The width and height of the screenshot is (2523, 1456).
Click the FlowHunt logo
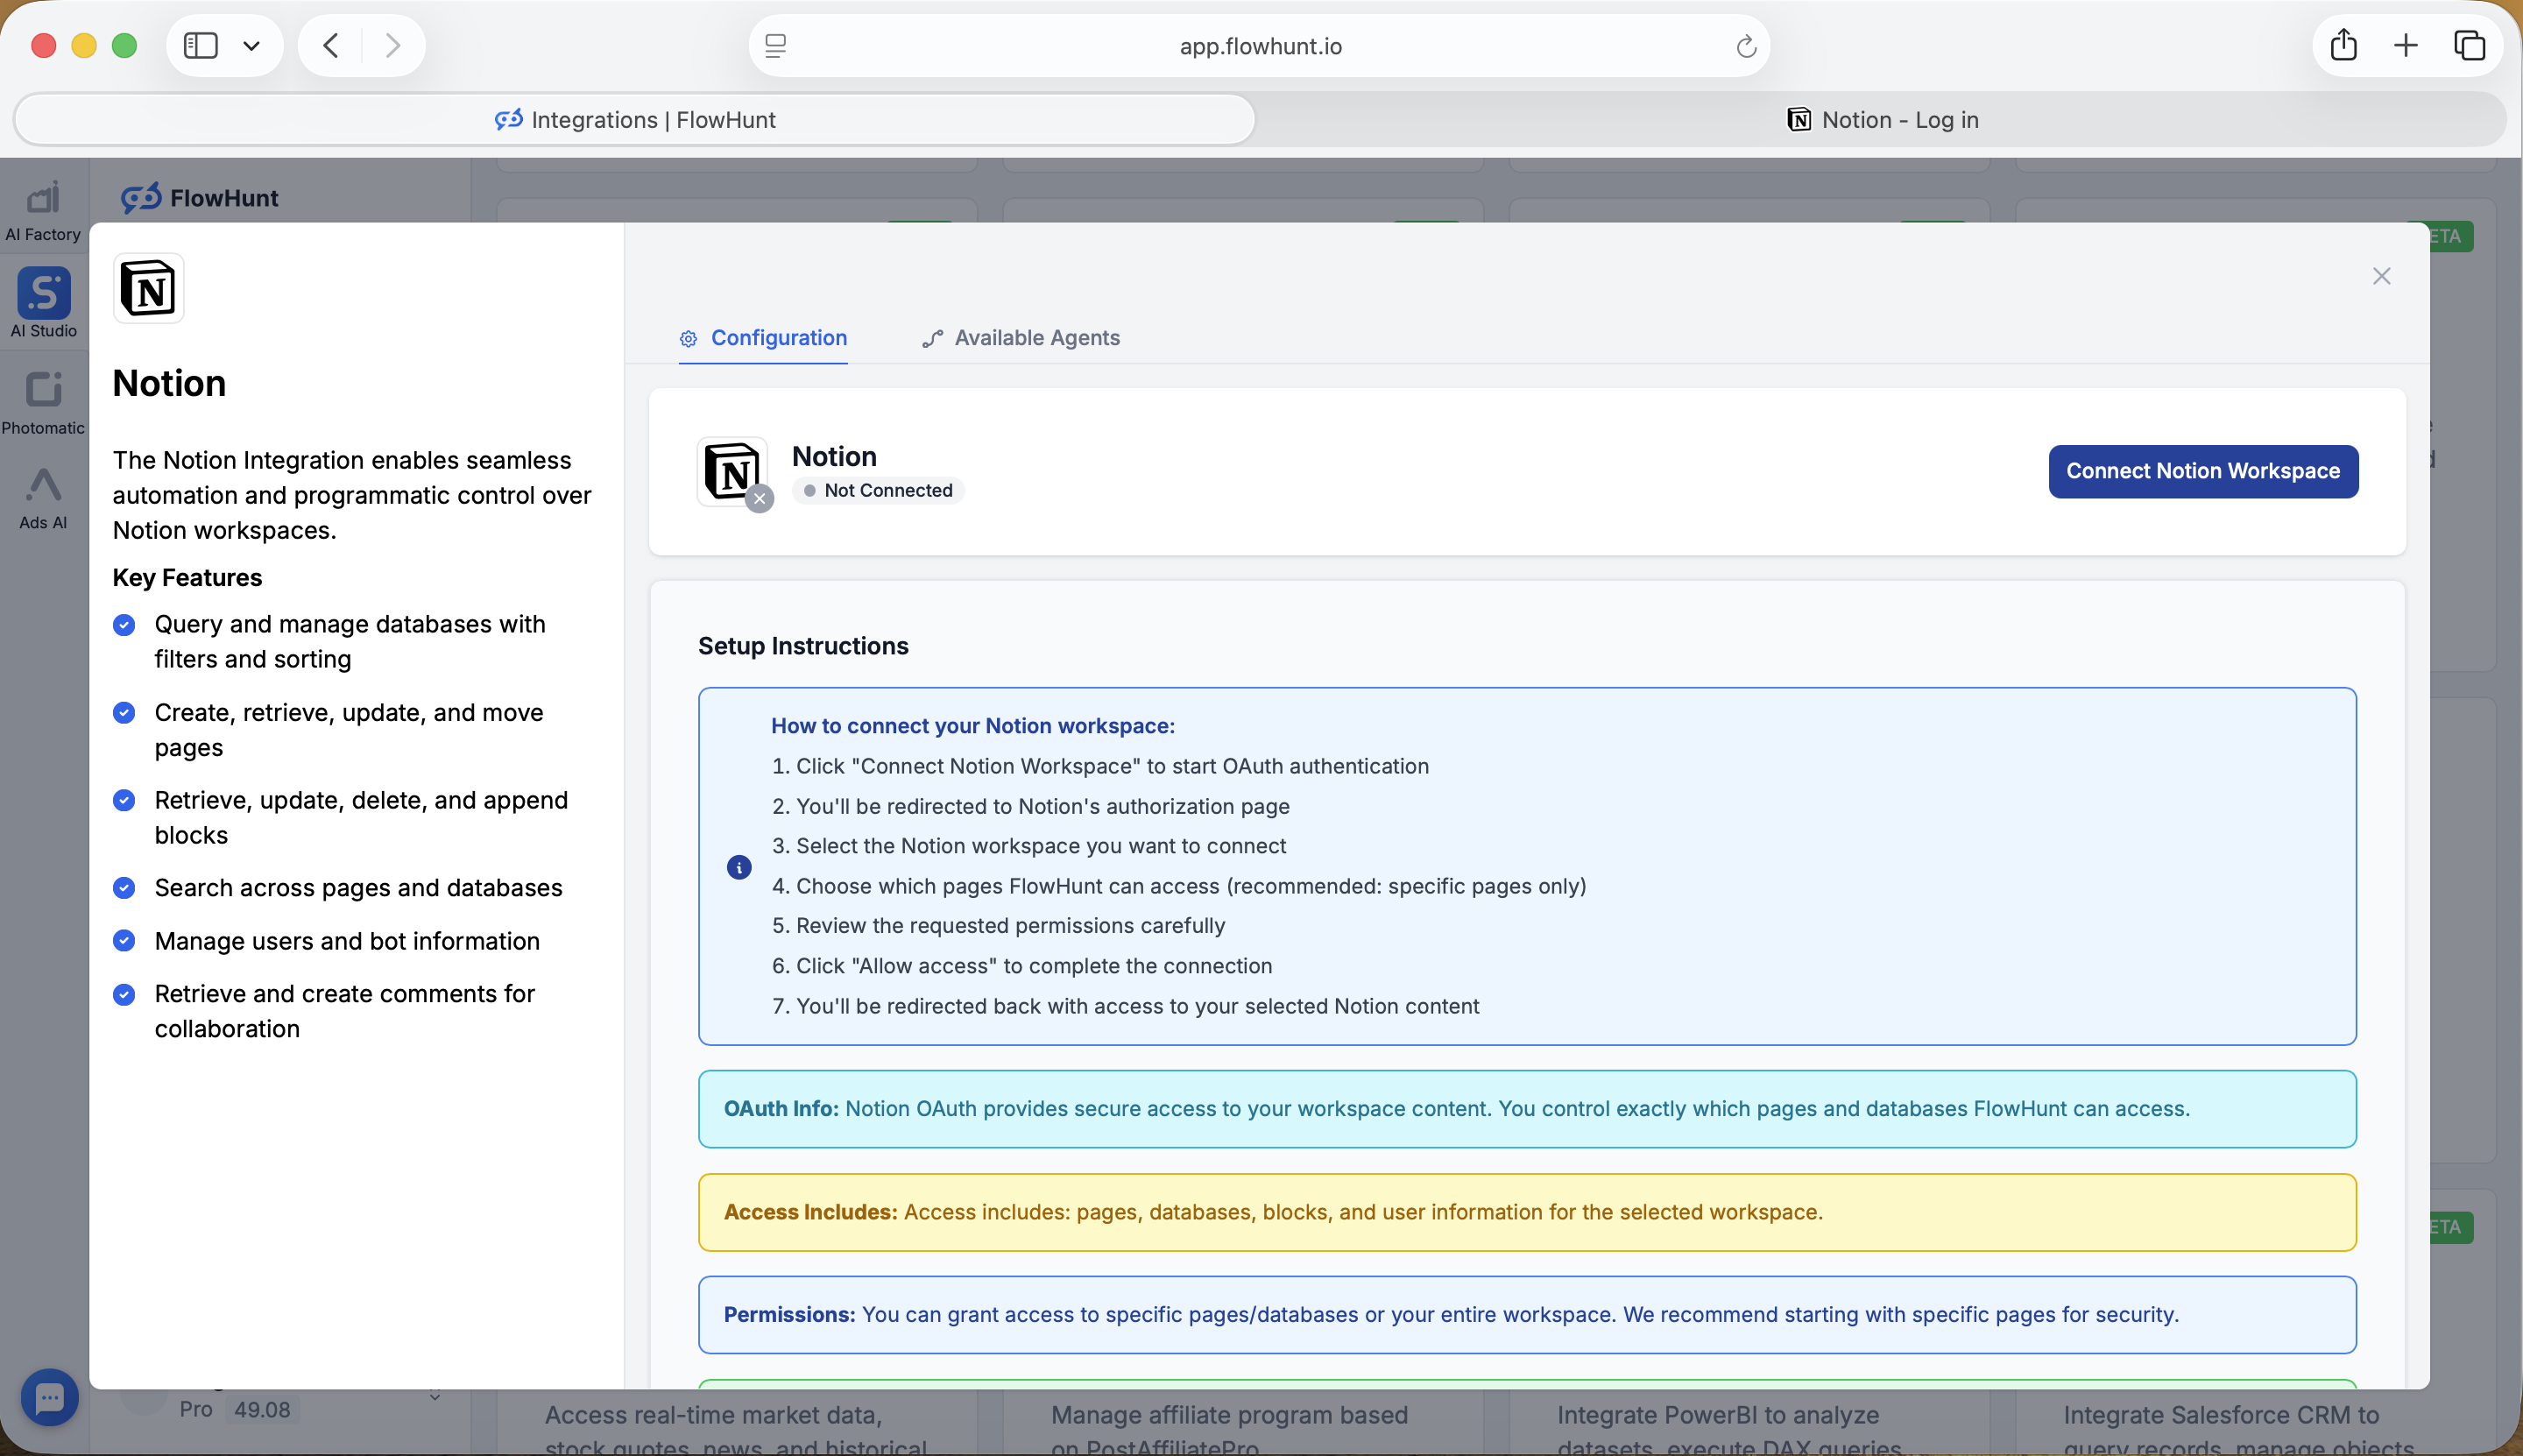(200, 198)
